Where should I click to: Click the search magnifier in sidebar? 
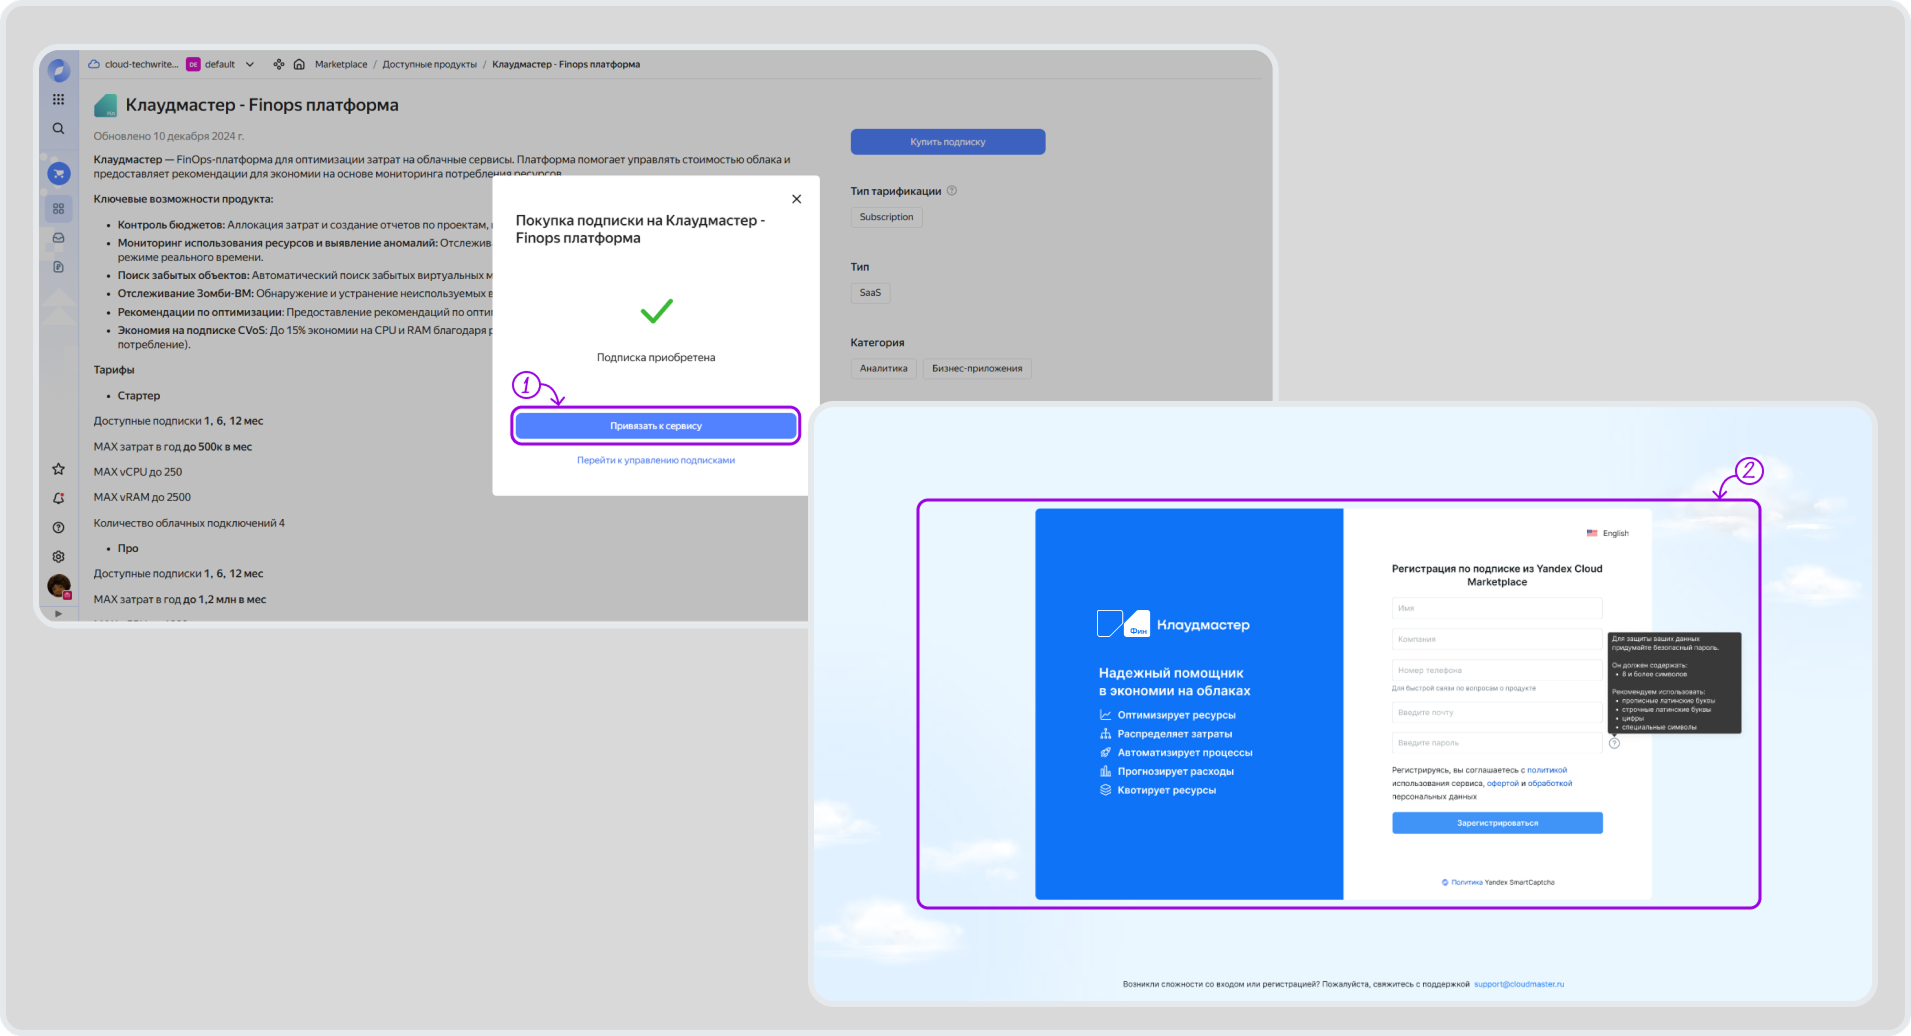point(58,129)
